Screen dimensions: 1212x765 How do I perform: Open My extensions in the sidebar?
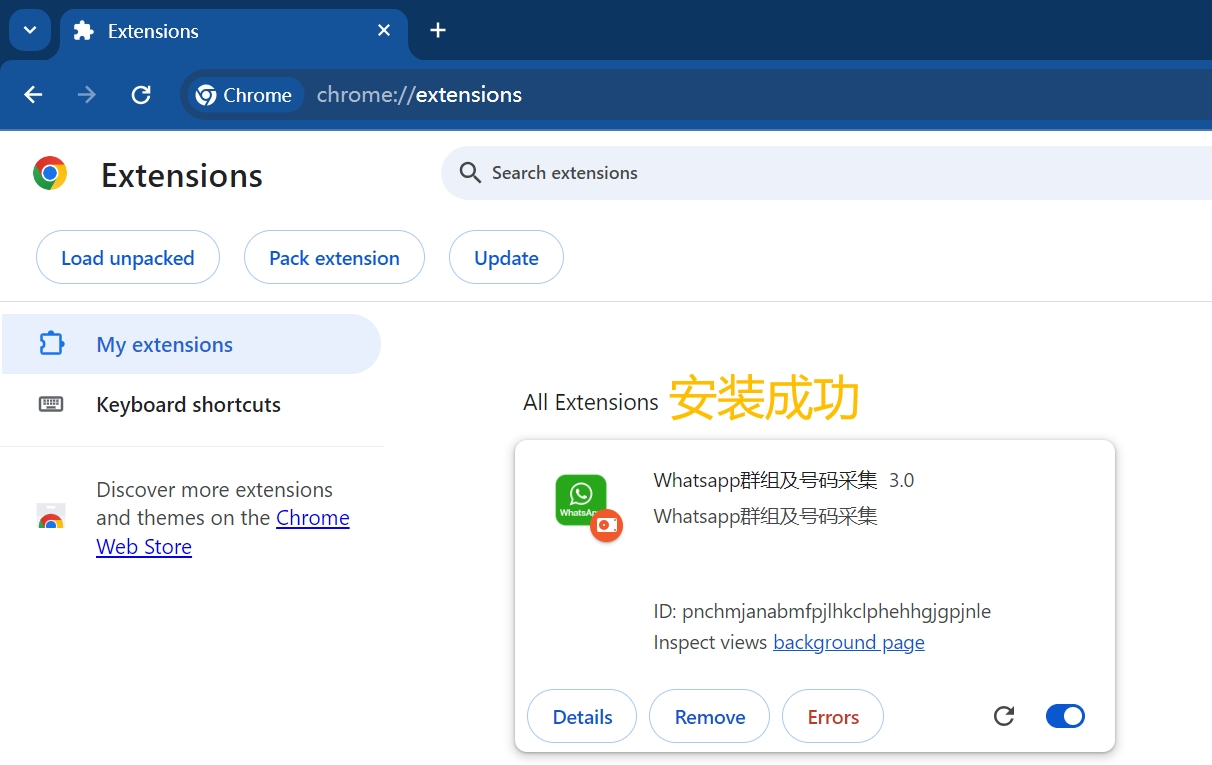[191, 344]
